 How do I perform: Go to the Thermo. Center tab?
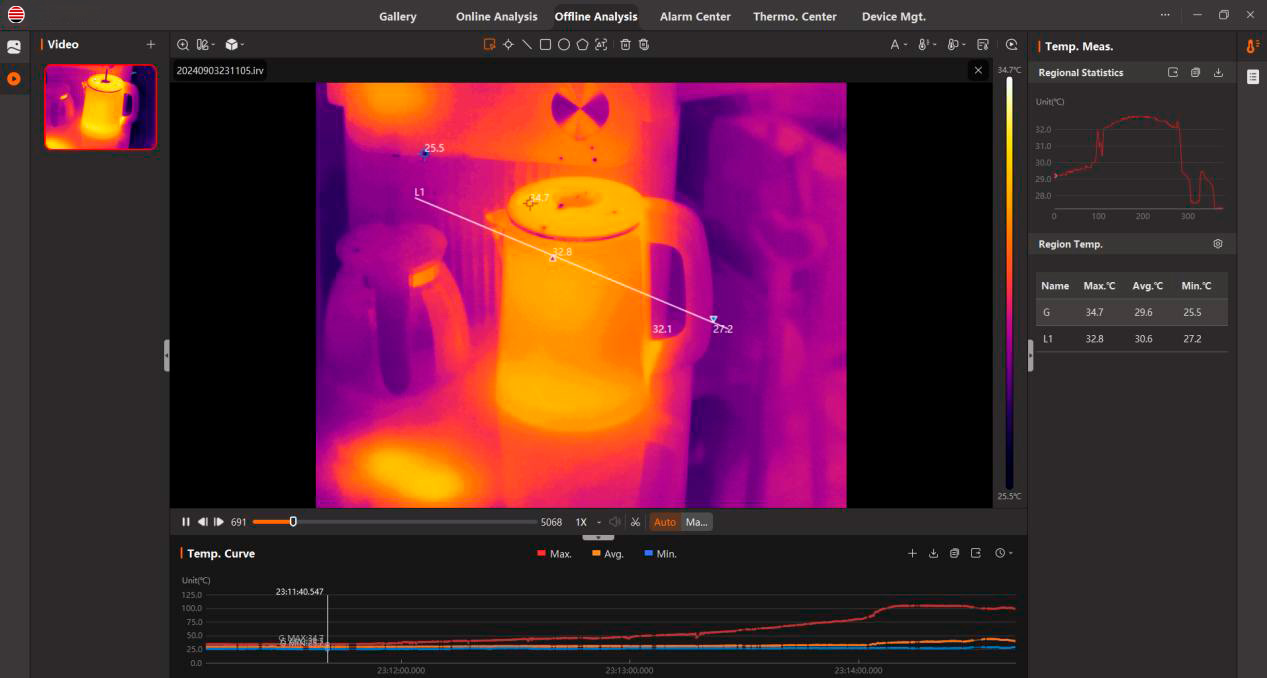pyautogui.click(x=795, y=16)
